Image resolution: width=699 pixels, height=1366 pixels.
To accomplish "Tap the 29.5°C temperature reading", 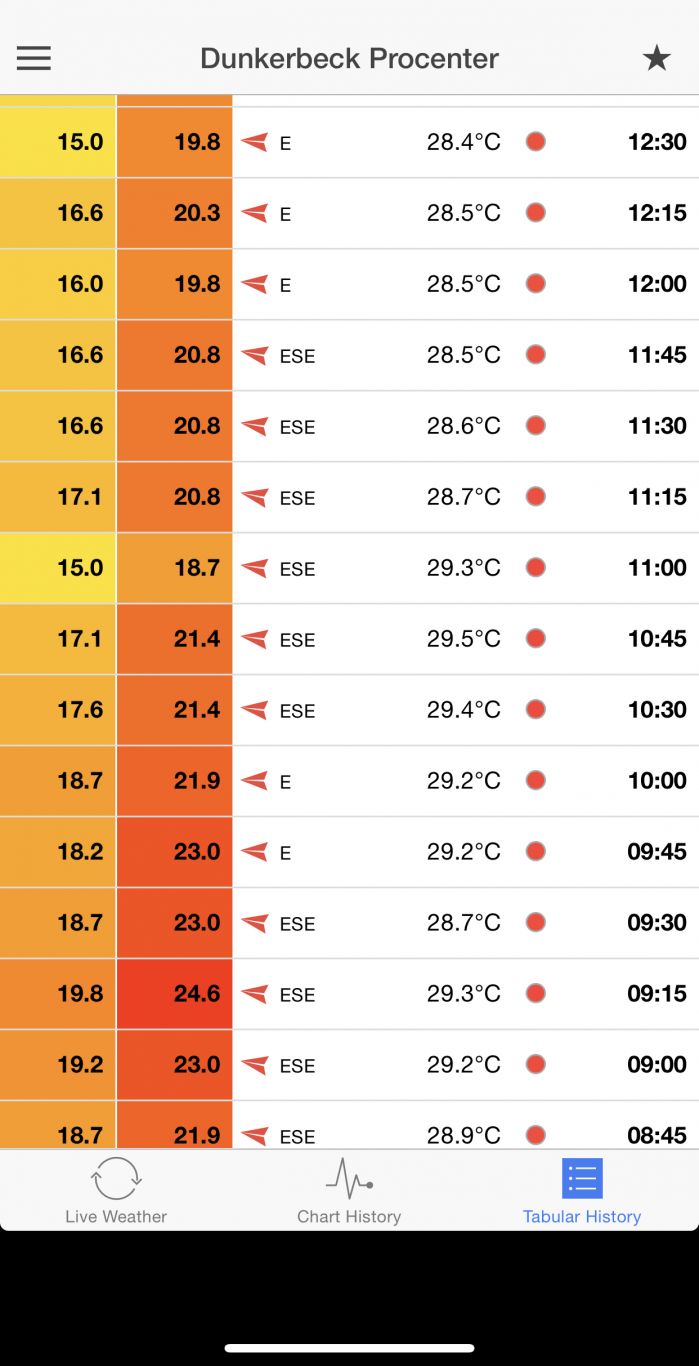I will [x=463, y=639].
